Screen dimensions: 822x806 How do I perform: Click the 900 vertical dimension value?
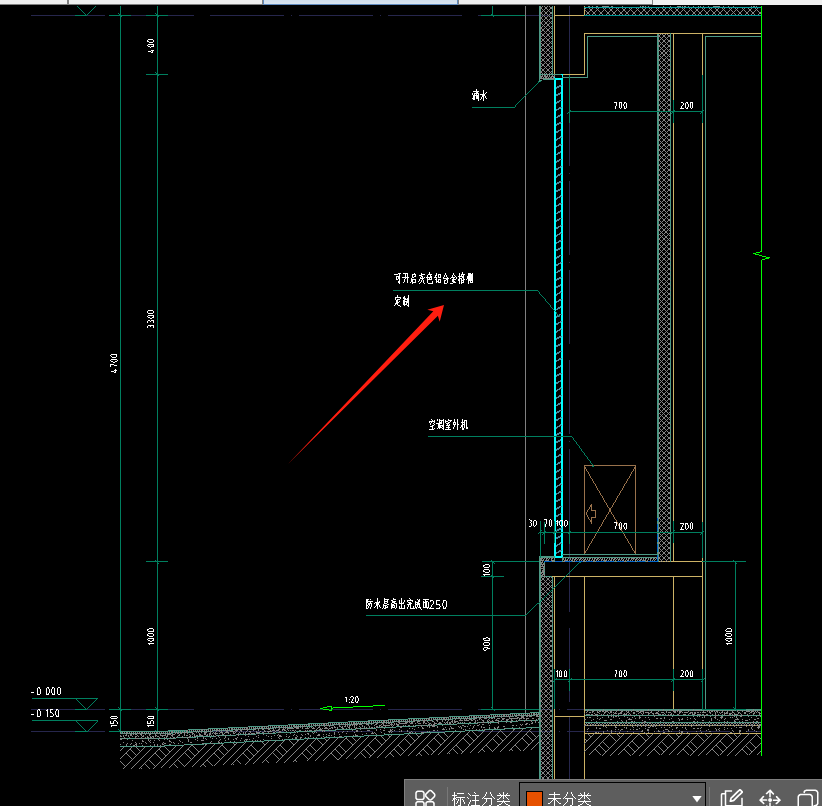pos(486,643)
